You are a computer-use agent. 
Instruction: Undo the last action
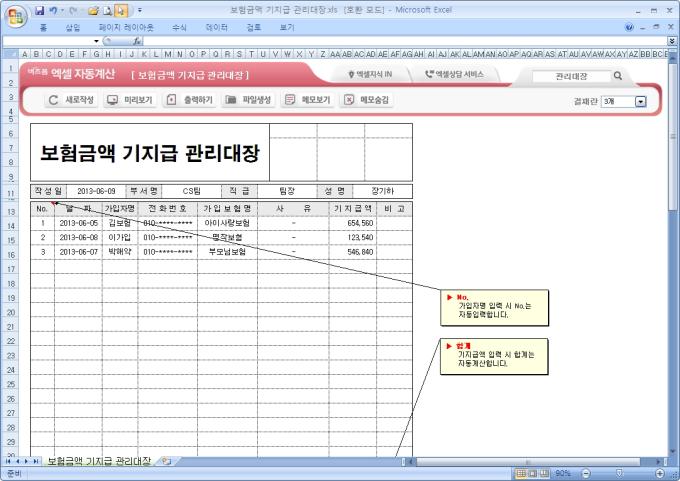(53, 10)
